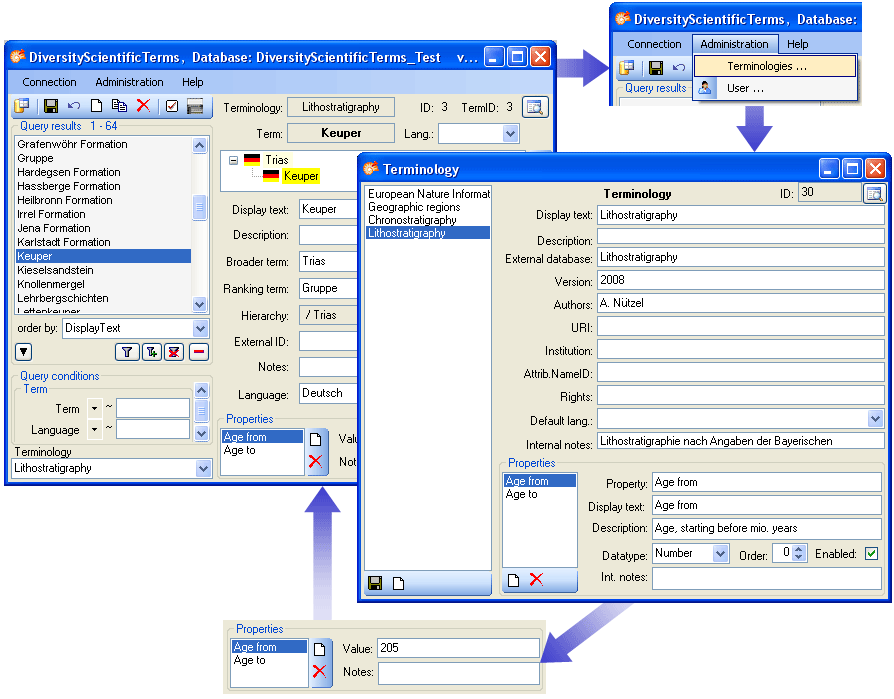
Task: Select Chronostratigraphy in the terminology list
Action: [412, 220]
